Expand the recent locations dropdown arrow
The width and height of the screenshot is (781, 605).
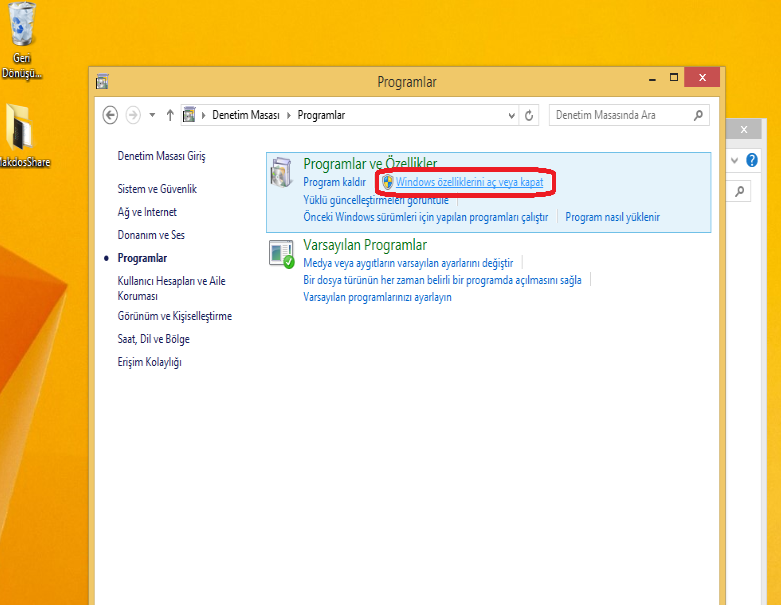pos(152,115)
